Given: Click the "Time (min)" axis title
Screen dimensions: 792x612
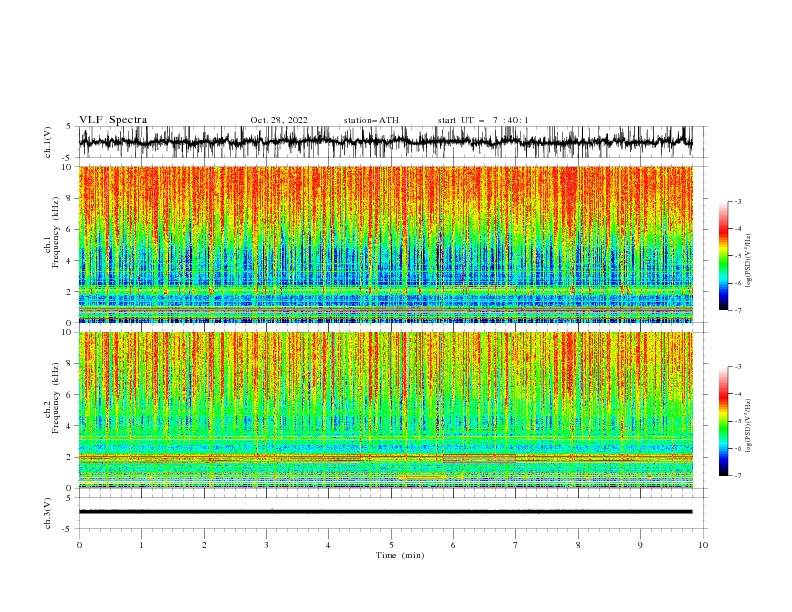Looking at the screenshot, I should [x=400, y=555].
